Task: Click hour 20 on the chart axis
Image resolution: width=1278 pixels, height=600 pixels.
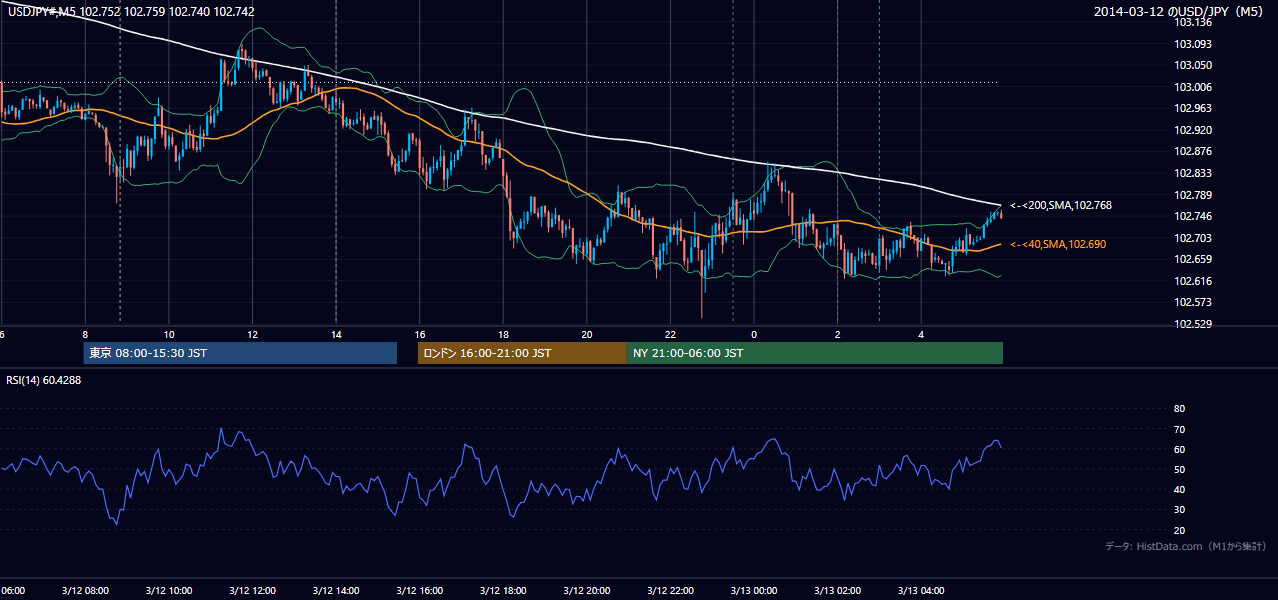Action: [587, 334]
